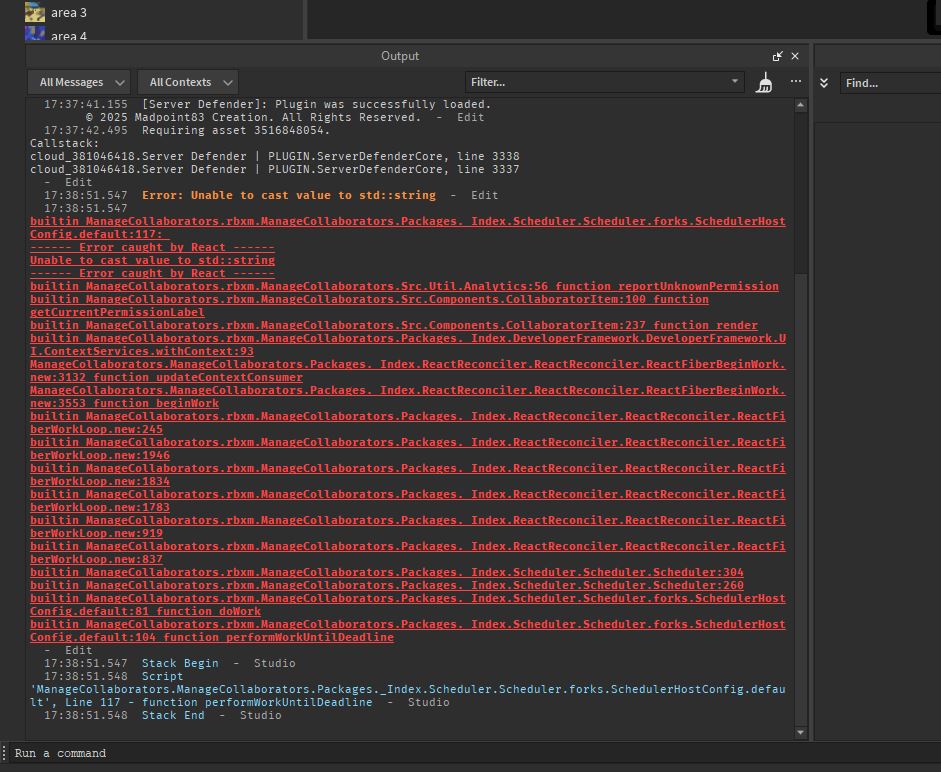Close the Output panel
The height and width of the screenshot is (772, 941).
point(795,56)
